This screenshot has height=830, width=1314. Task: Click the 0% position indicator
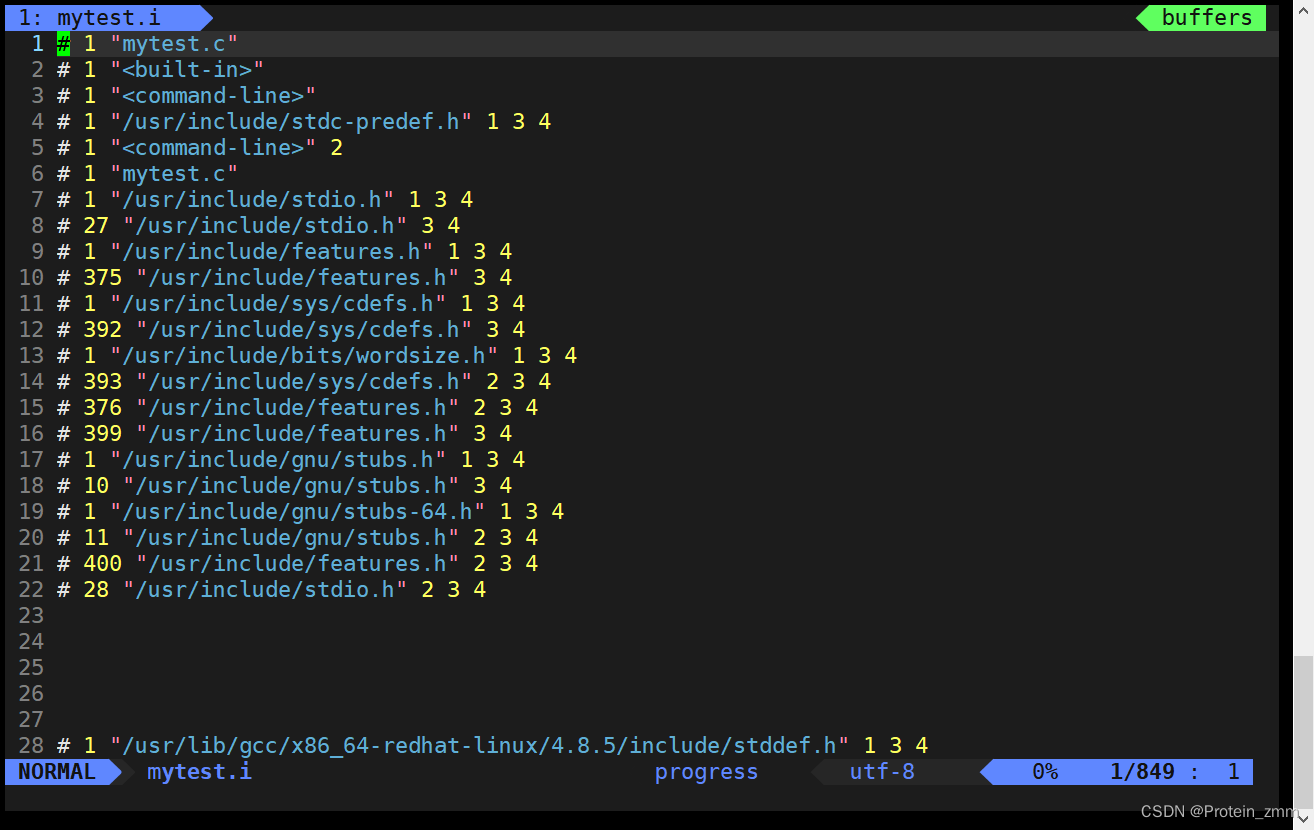click(x=1045, y=772)
